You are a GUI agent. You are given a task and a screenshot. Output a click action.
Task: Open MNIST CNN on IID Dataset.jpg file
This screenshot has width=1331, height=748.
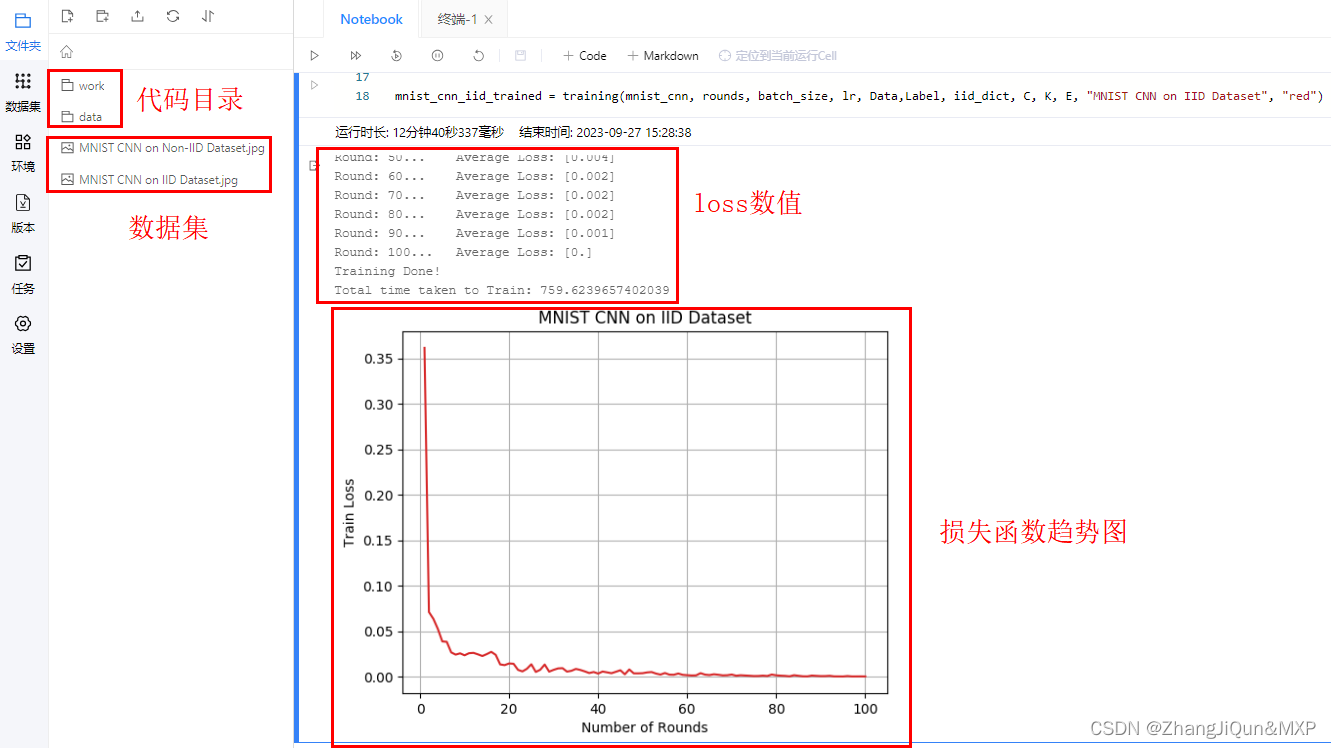(x=150, y=180)
